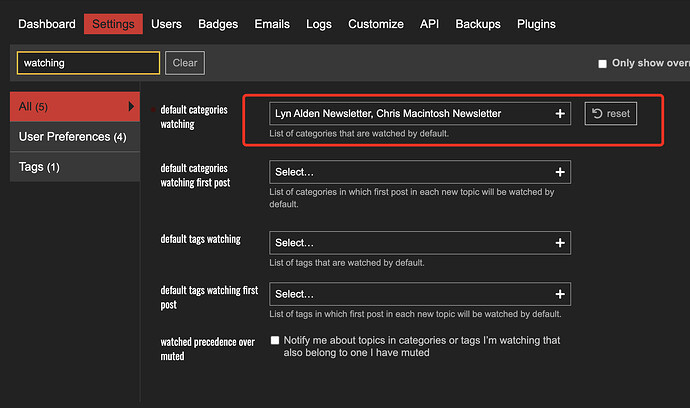Click the arrow on the All (5) row
Screen dimensions: 690x408
131,106
